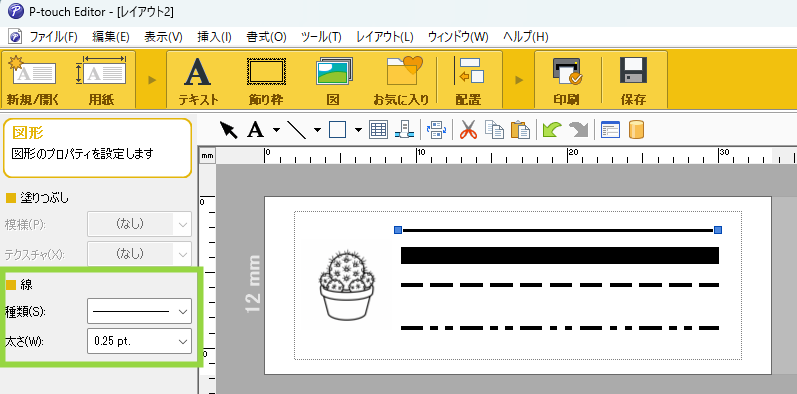Insert a table from the toolbar
This screenshot has width=797, height=394.
tap(379, 130)
